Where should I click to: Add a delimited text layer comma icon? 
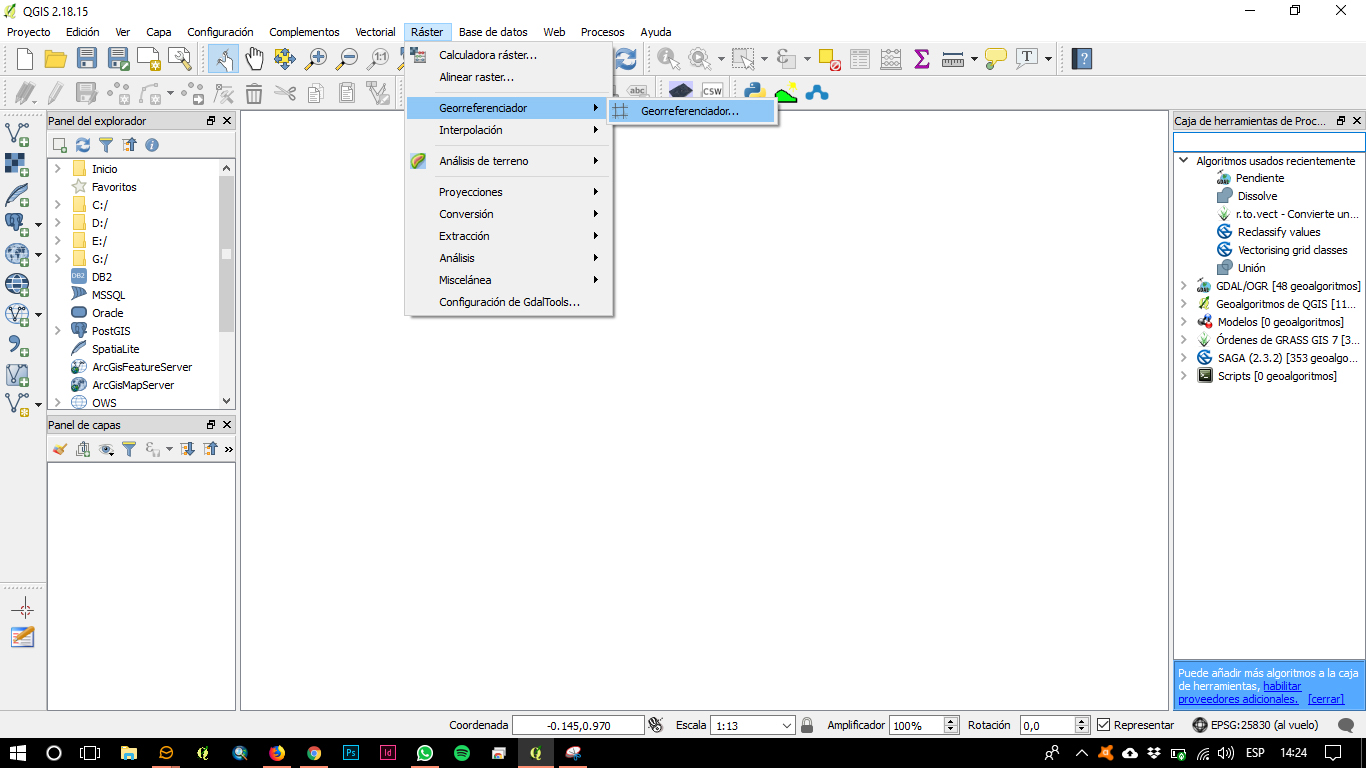coord(18,345)
